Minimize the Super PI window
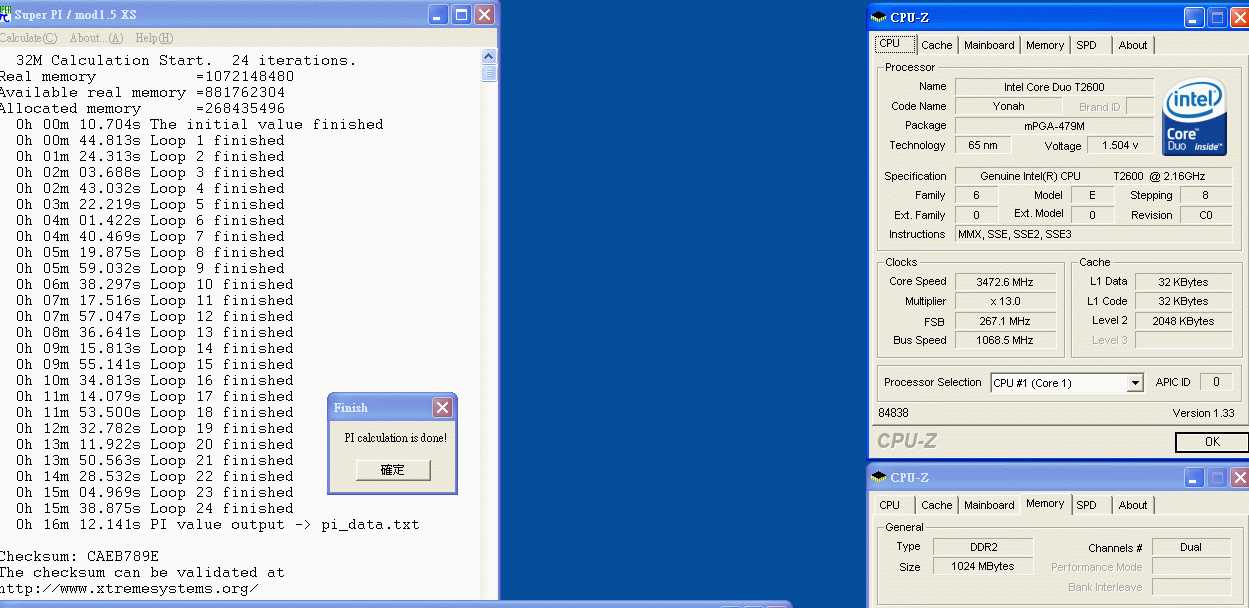Image resolution: width=1249 pixels, height=608 pixels. tap(438, 14)
